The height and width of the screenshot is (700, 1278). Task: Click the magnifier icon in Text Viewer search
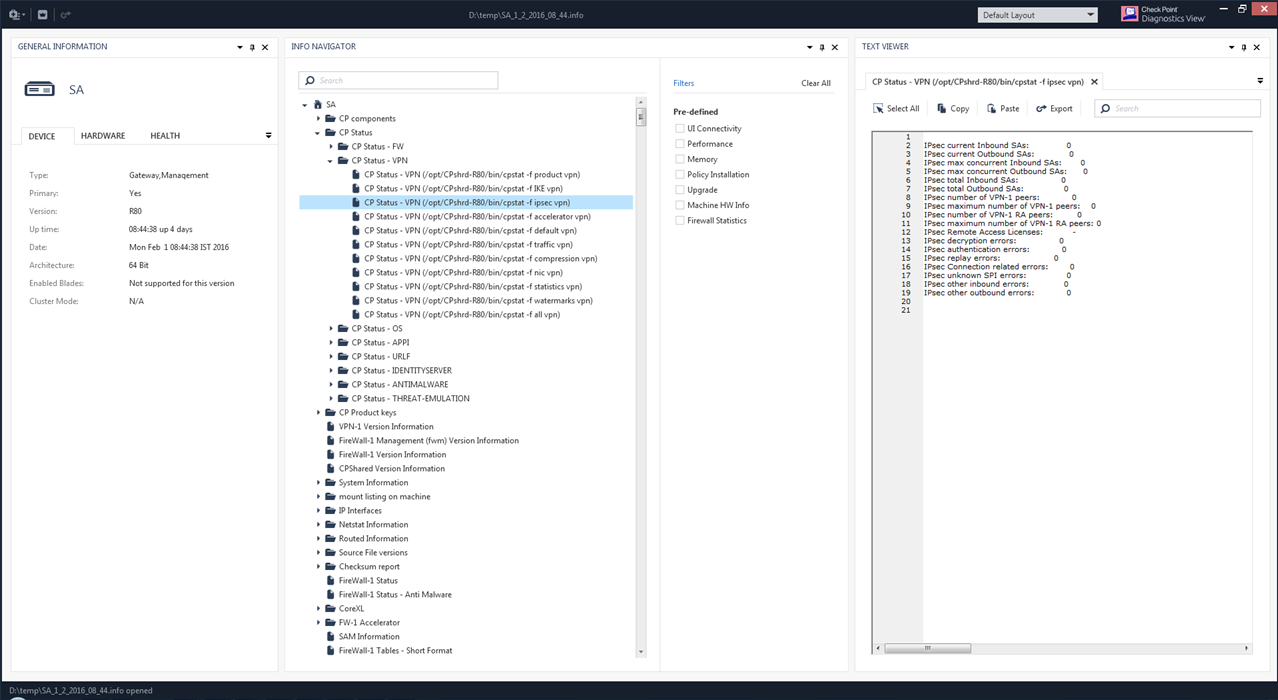pos(1106,108)
